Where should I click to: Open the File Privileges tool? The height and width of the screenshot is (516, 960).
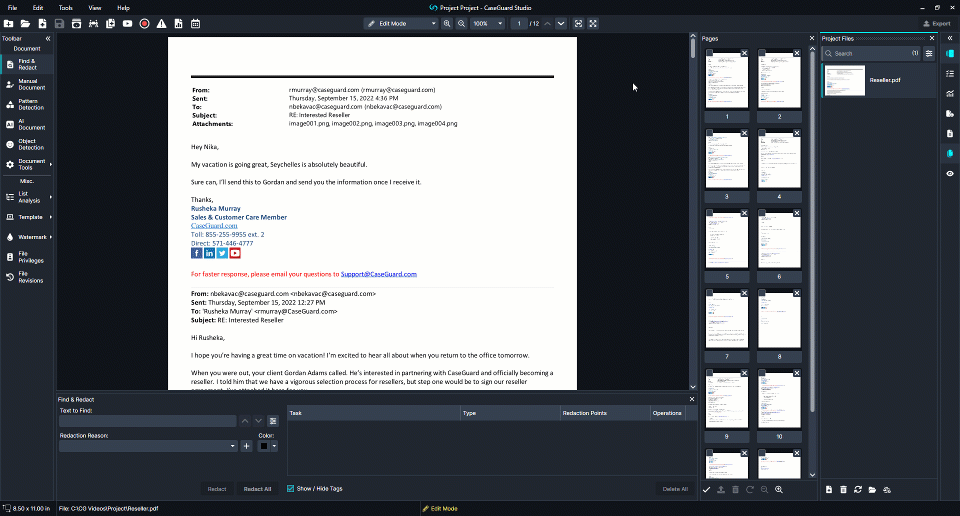(x=27, y=257)
